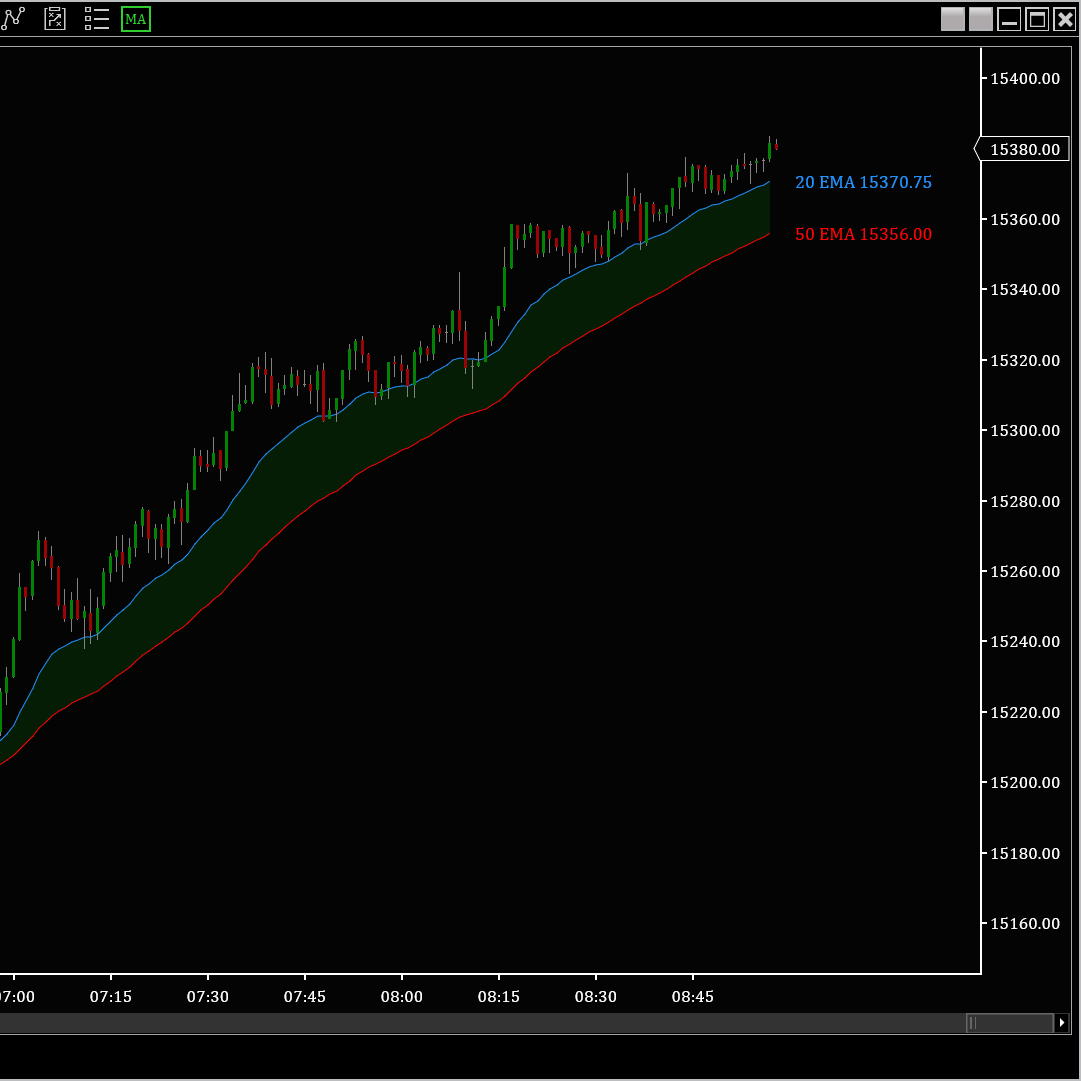Screen dimensions: 1081x1081
Task: Click the first gray toolbar square button
Action: click(x=953, y=19)
